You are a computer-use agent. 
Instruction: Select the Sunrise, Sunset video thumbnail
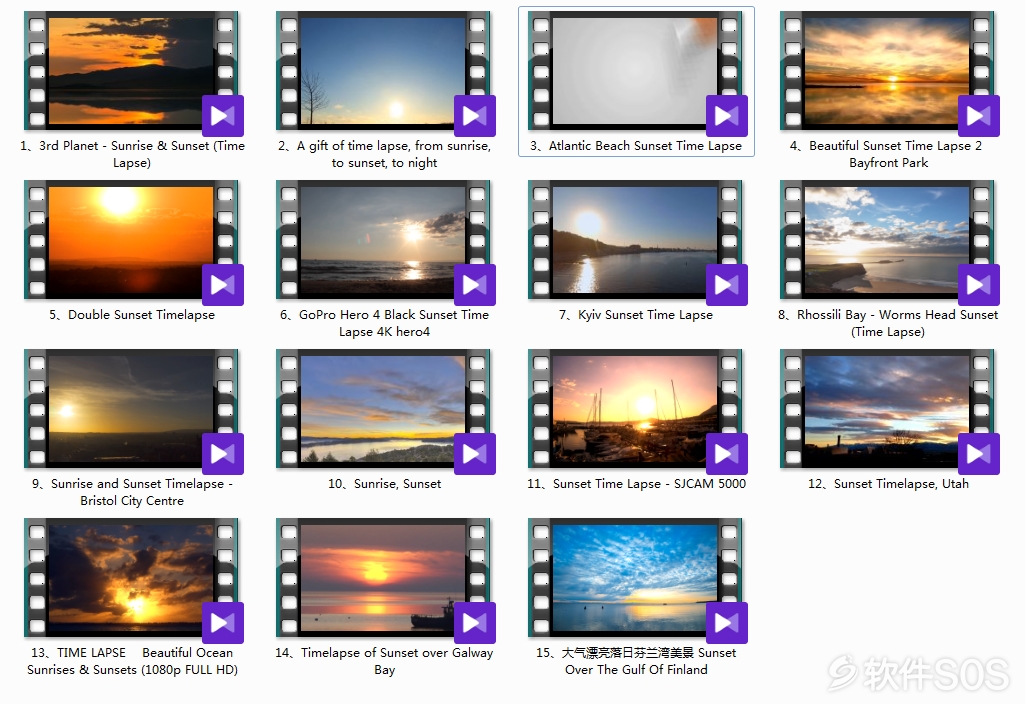pyautogui.click(x=383, y=409)
